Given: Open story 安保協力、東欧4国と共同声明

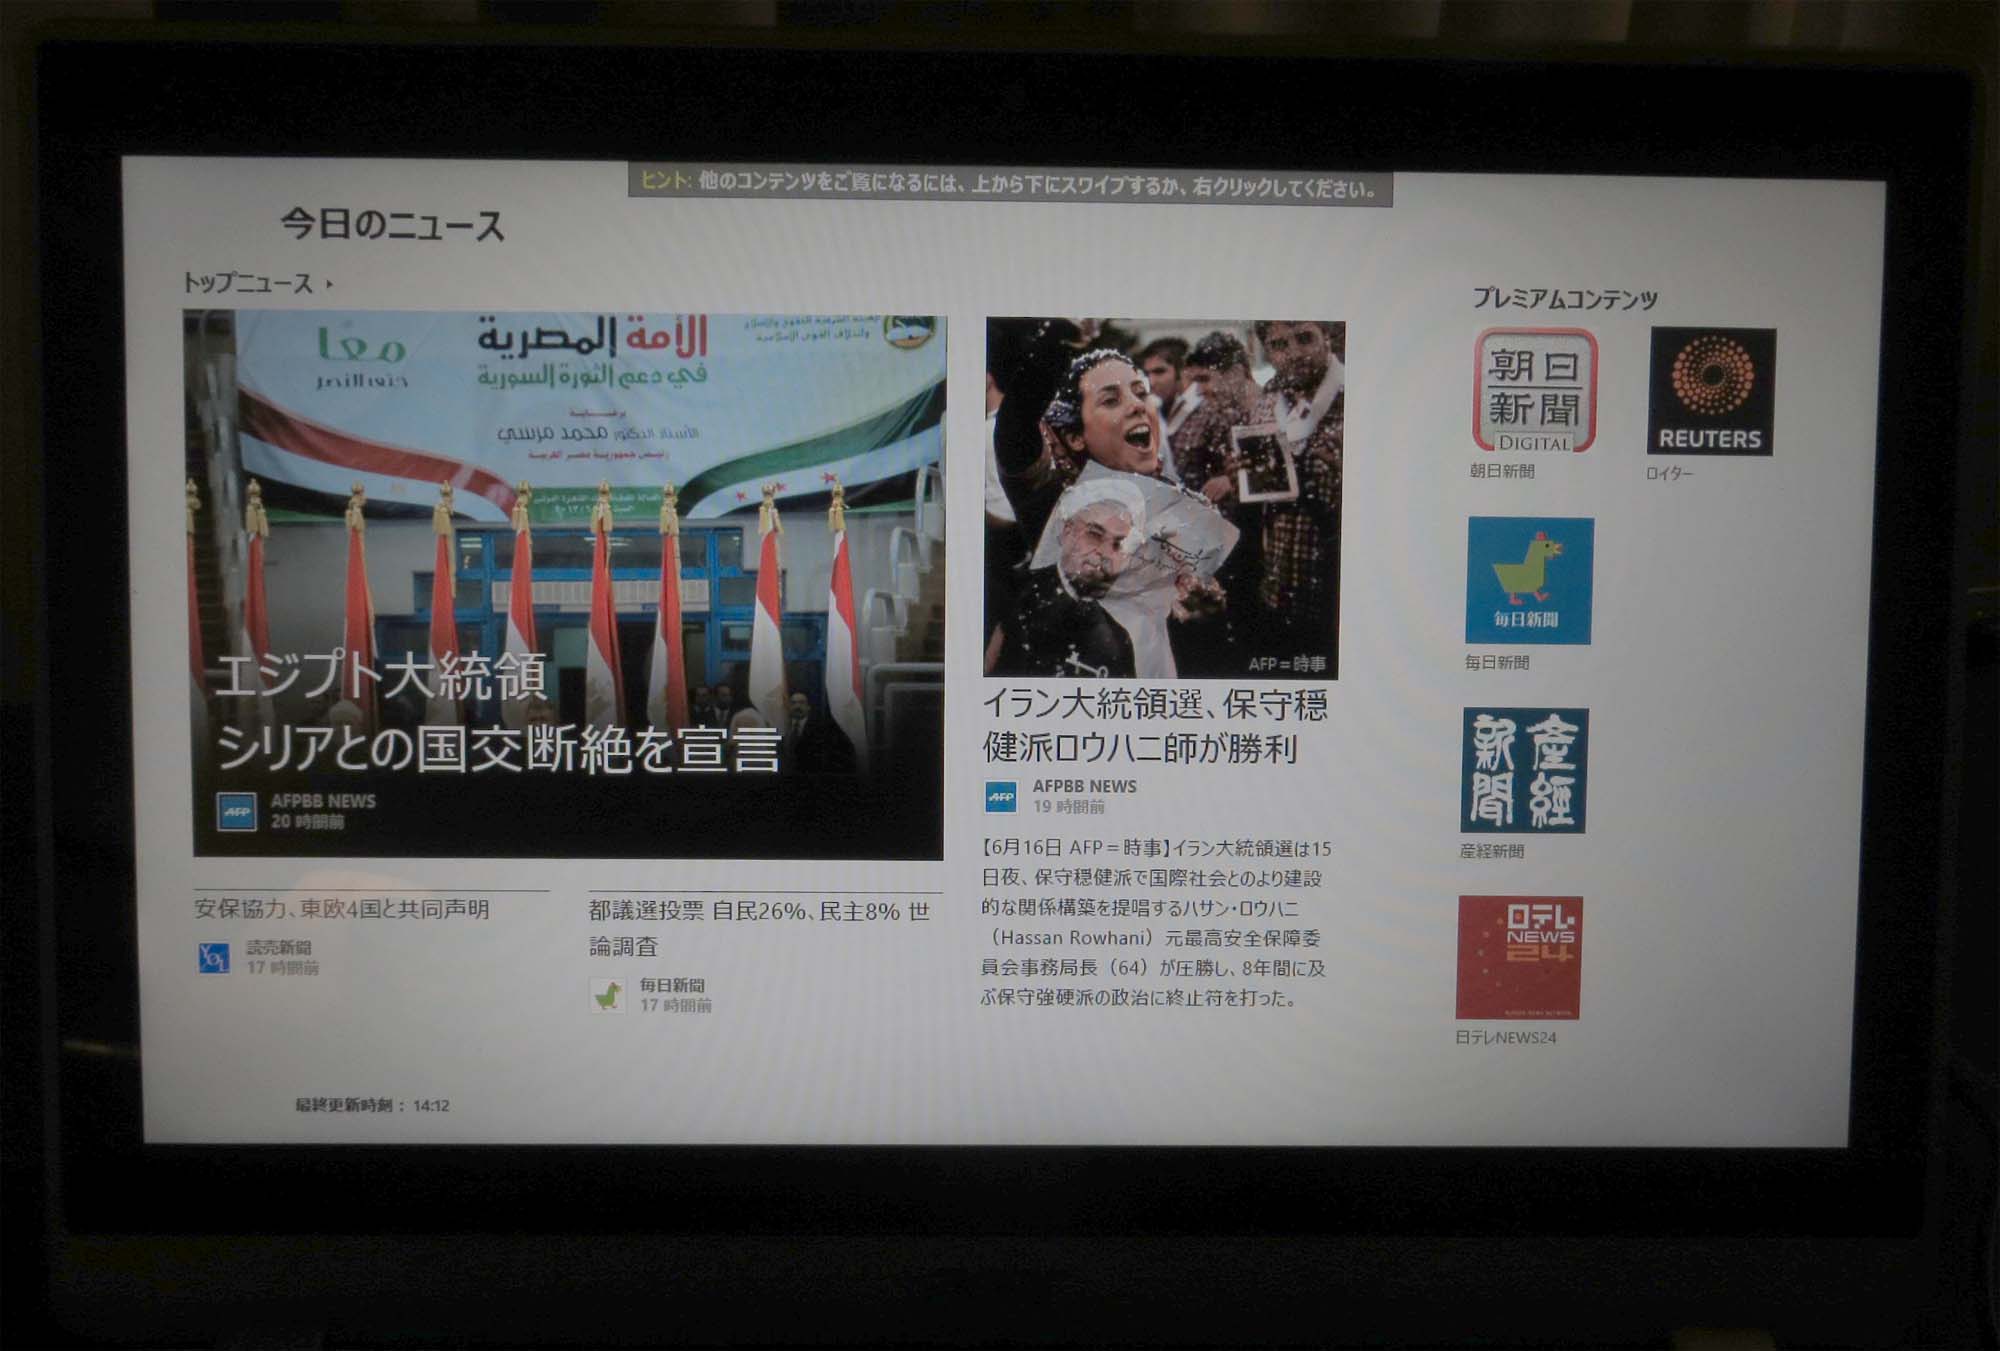Looking at the screenshot, I should pos(342,909).
